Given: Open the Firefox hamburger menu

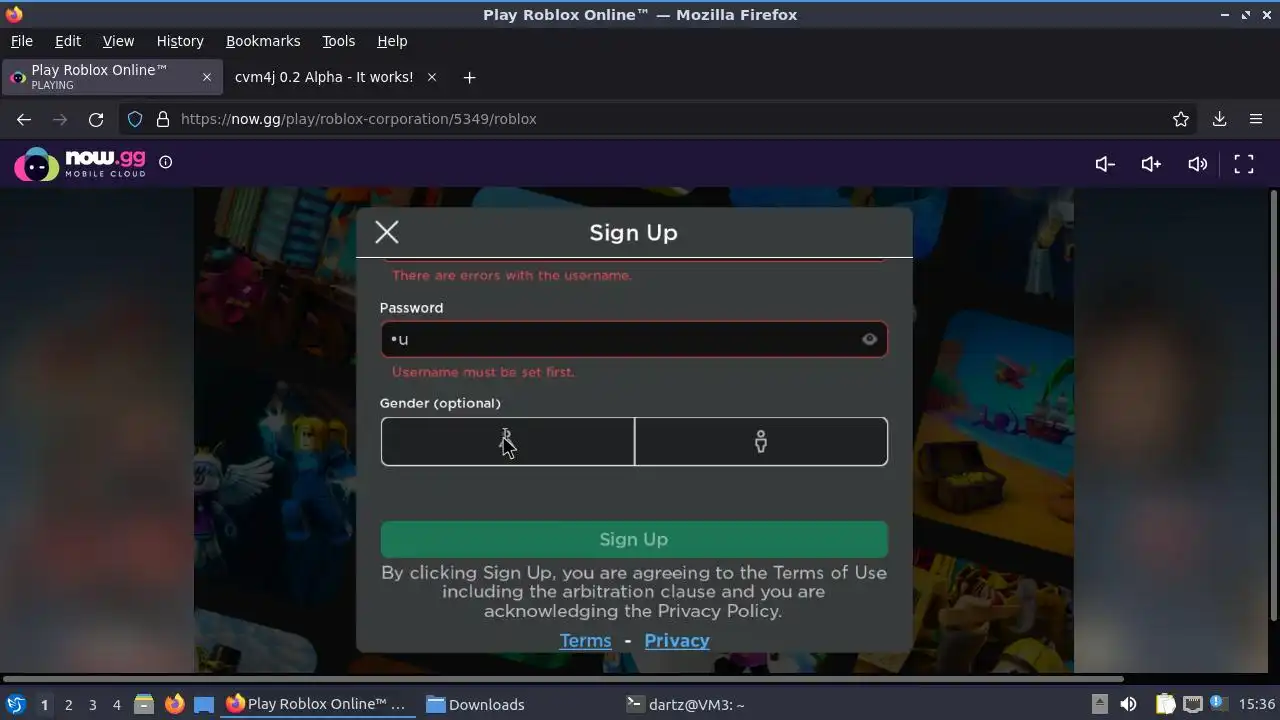Looking at the screenshot, I should [1256, 119].
